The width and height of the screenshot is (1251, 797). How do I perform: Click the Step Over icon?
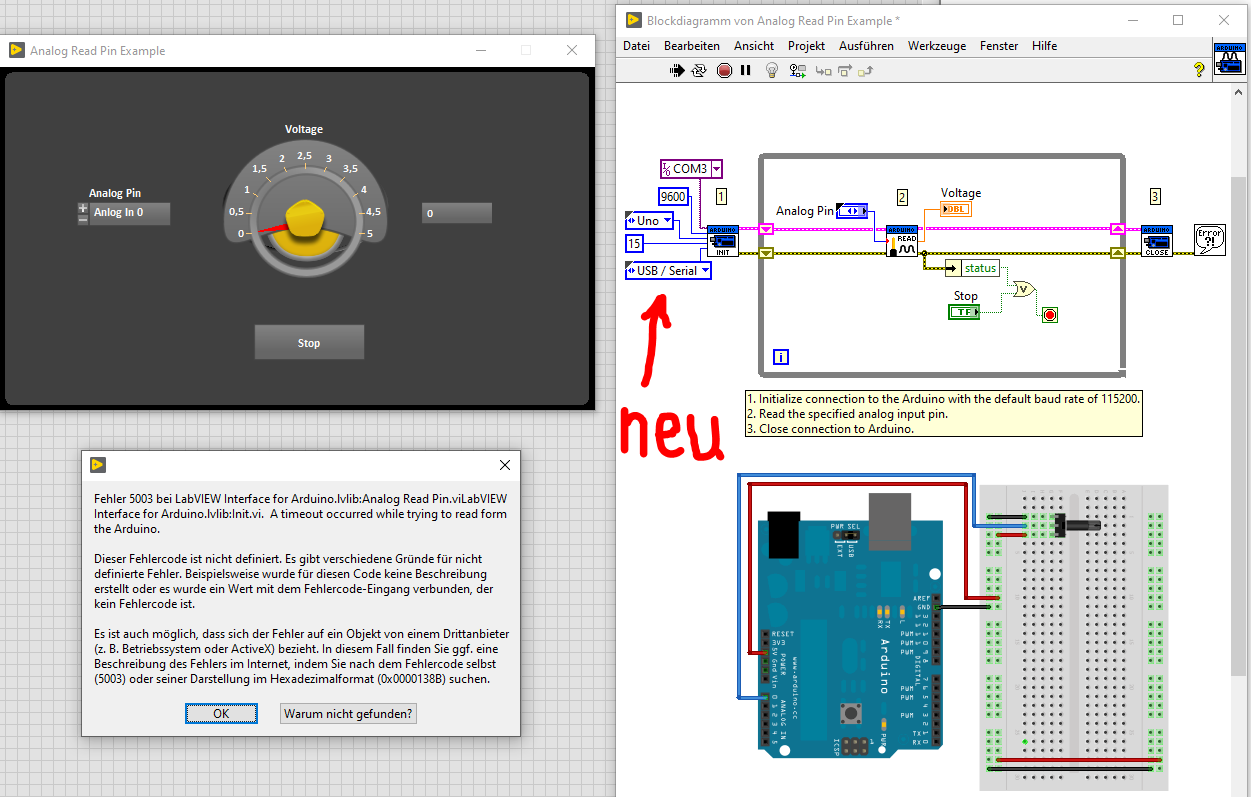coord(845,71)
